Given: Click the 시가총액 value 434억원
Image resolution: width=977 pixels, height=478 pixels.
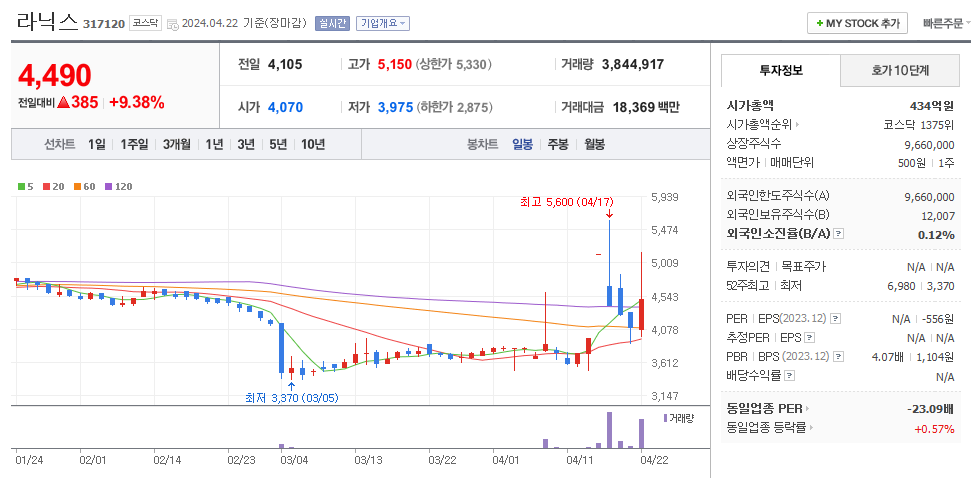Looking at the screenshot, I should tap(932, 106).
